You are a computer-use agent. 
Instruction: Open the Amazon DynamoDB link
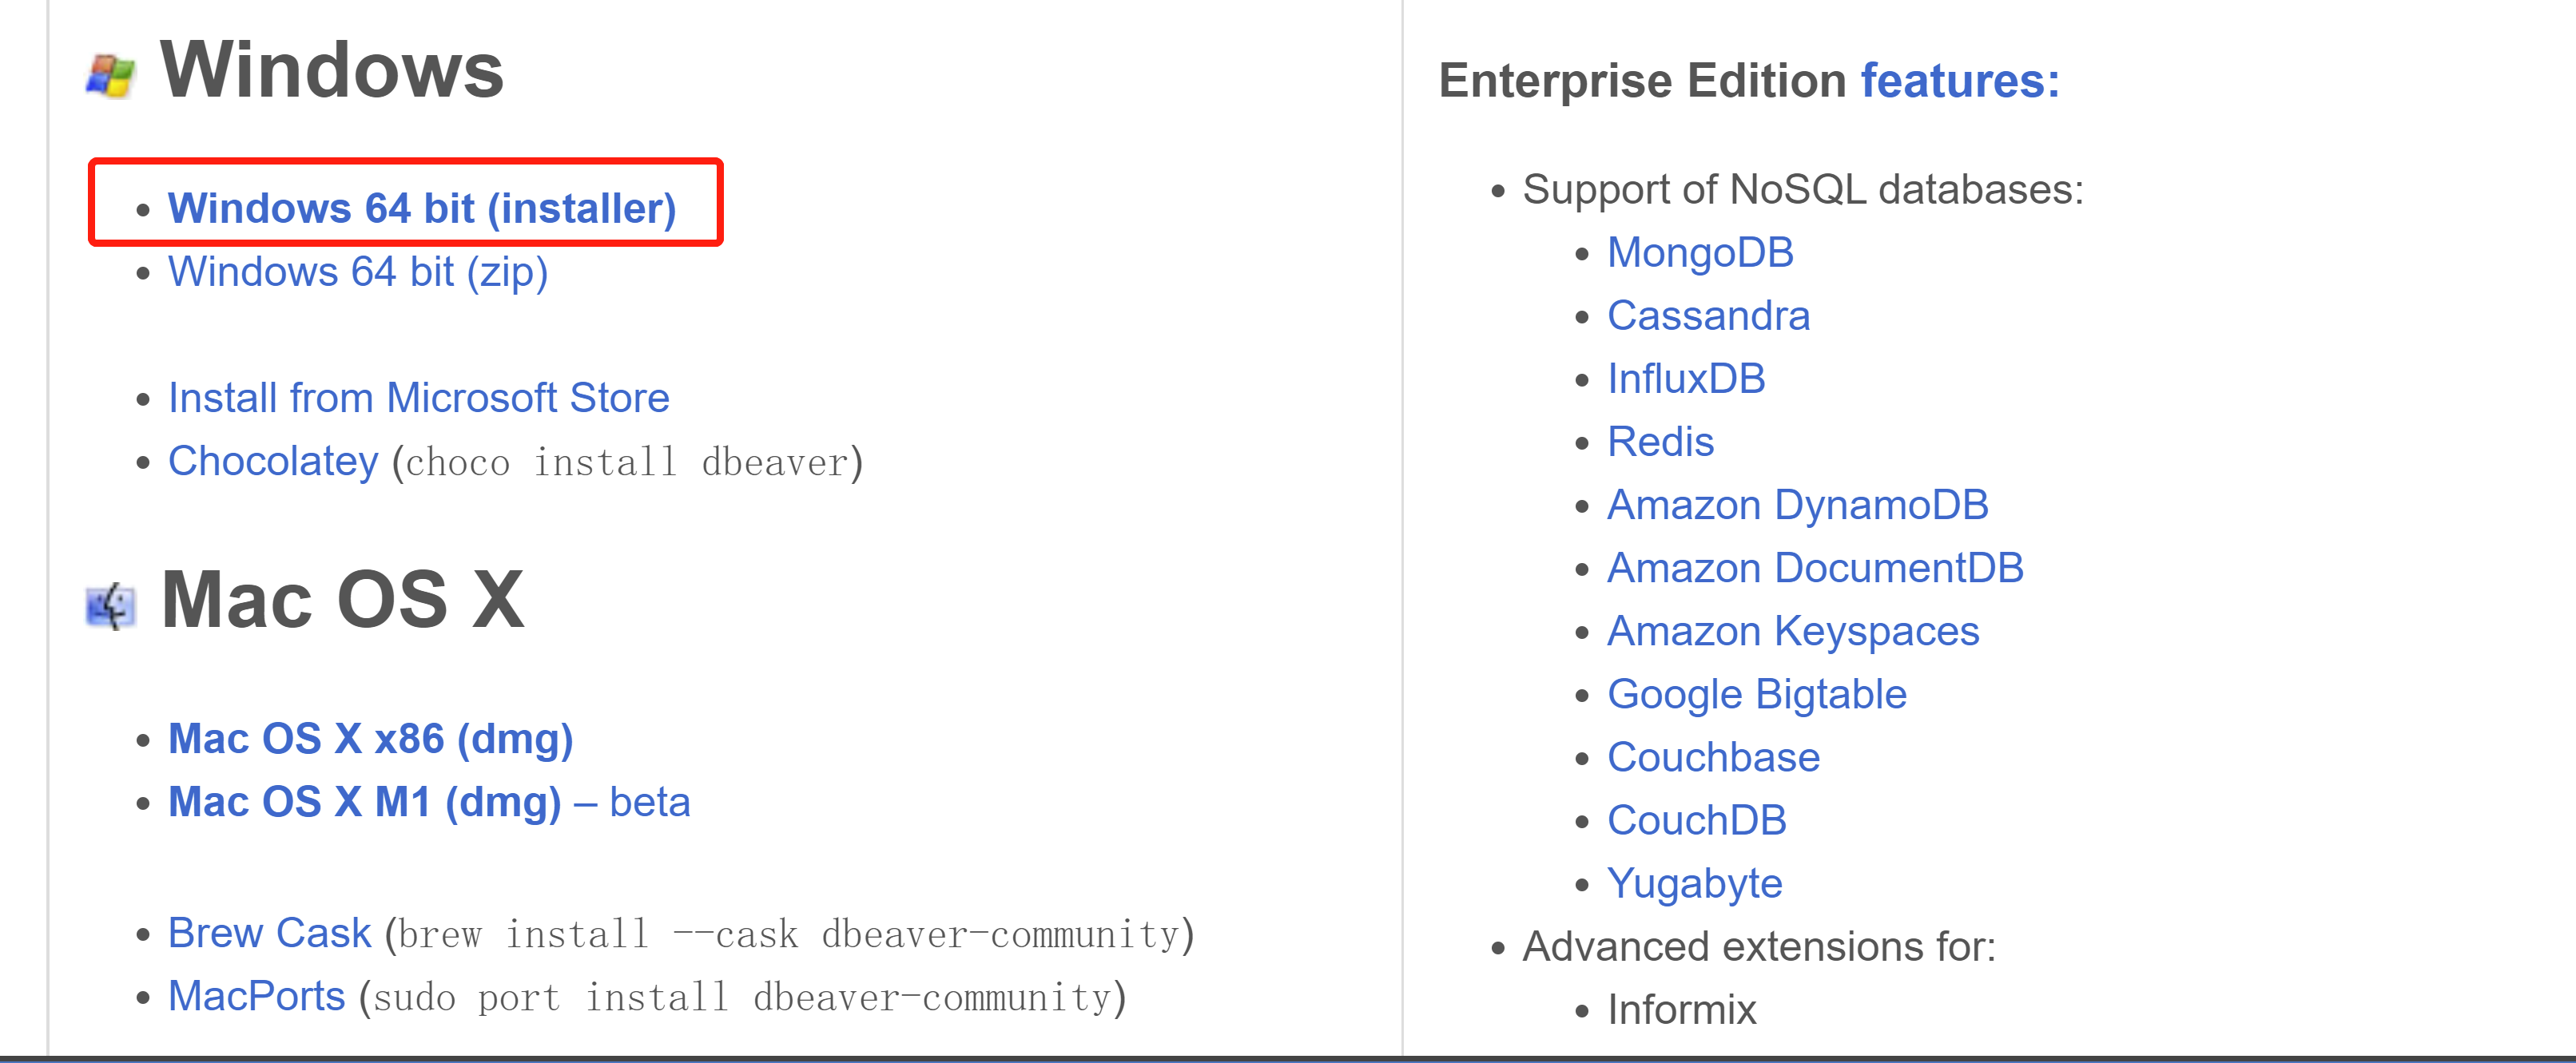[1797, 505]
